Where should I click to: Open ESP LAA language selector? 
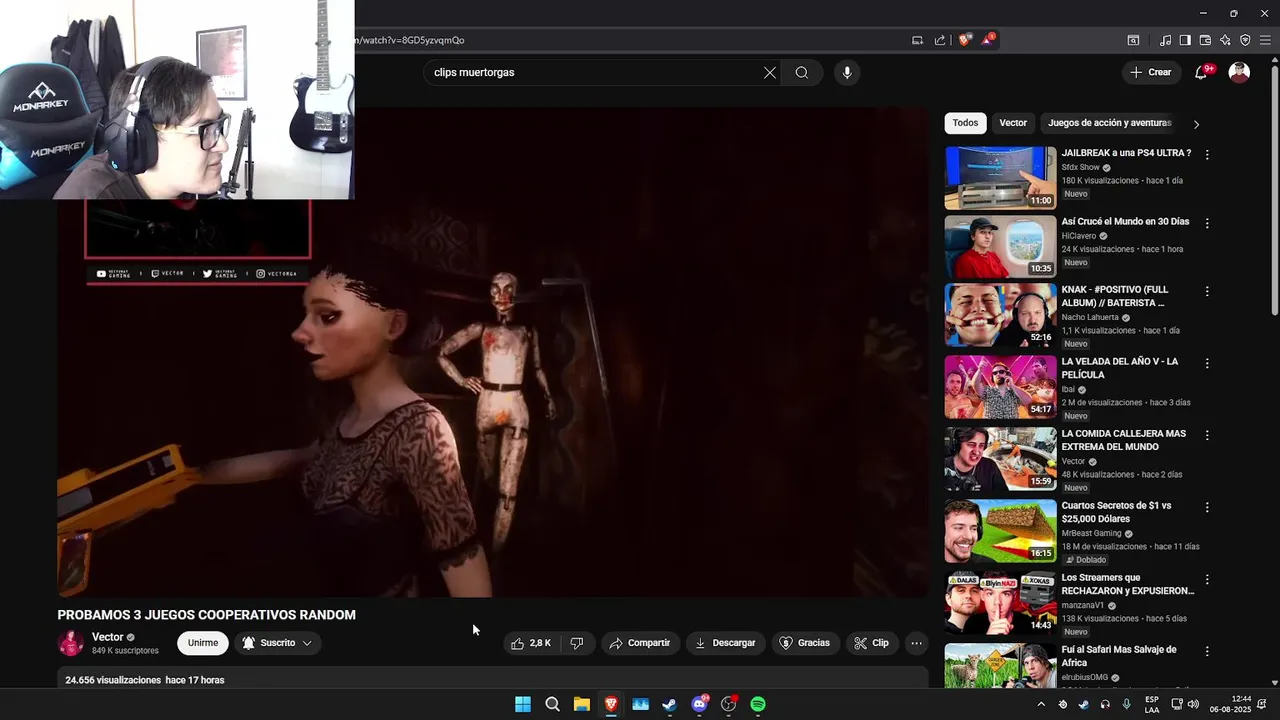click(1152, 704)
